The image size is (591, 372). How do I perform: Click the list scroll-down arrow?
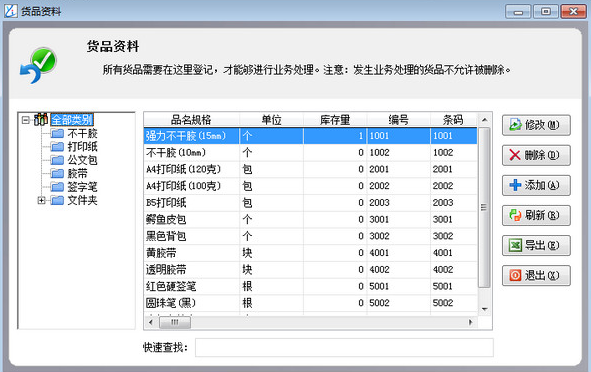click(485, 309)
